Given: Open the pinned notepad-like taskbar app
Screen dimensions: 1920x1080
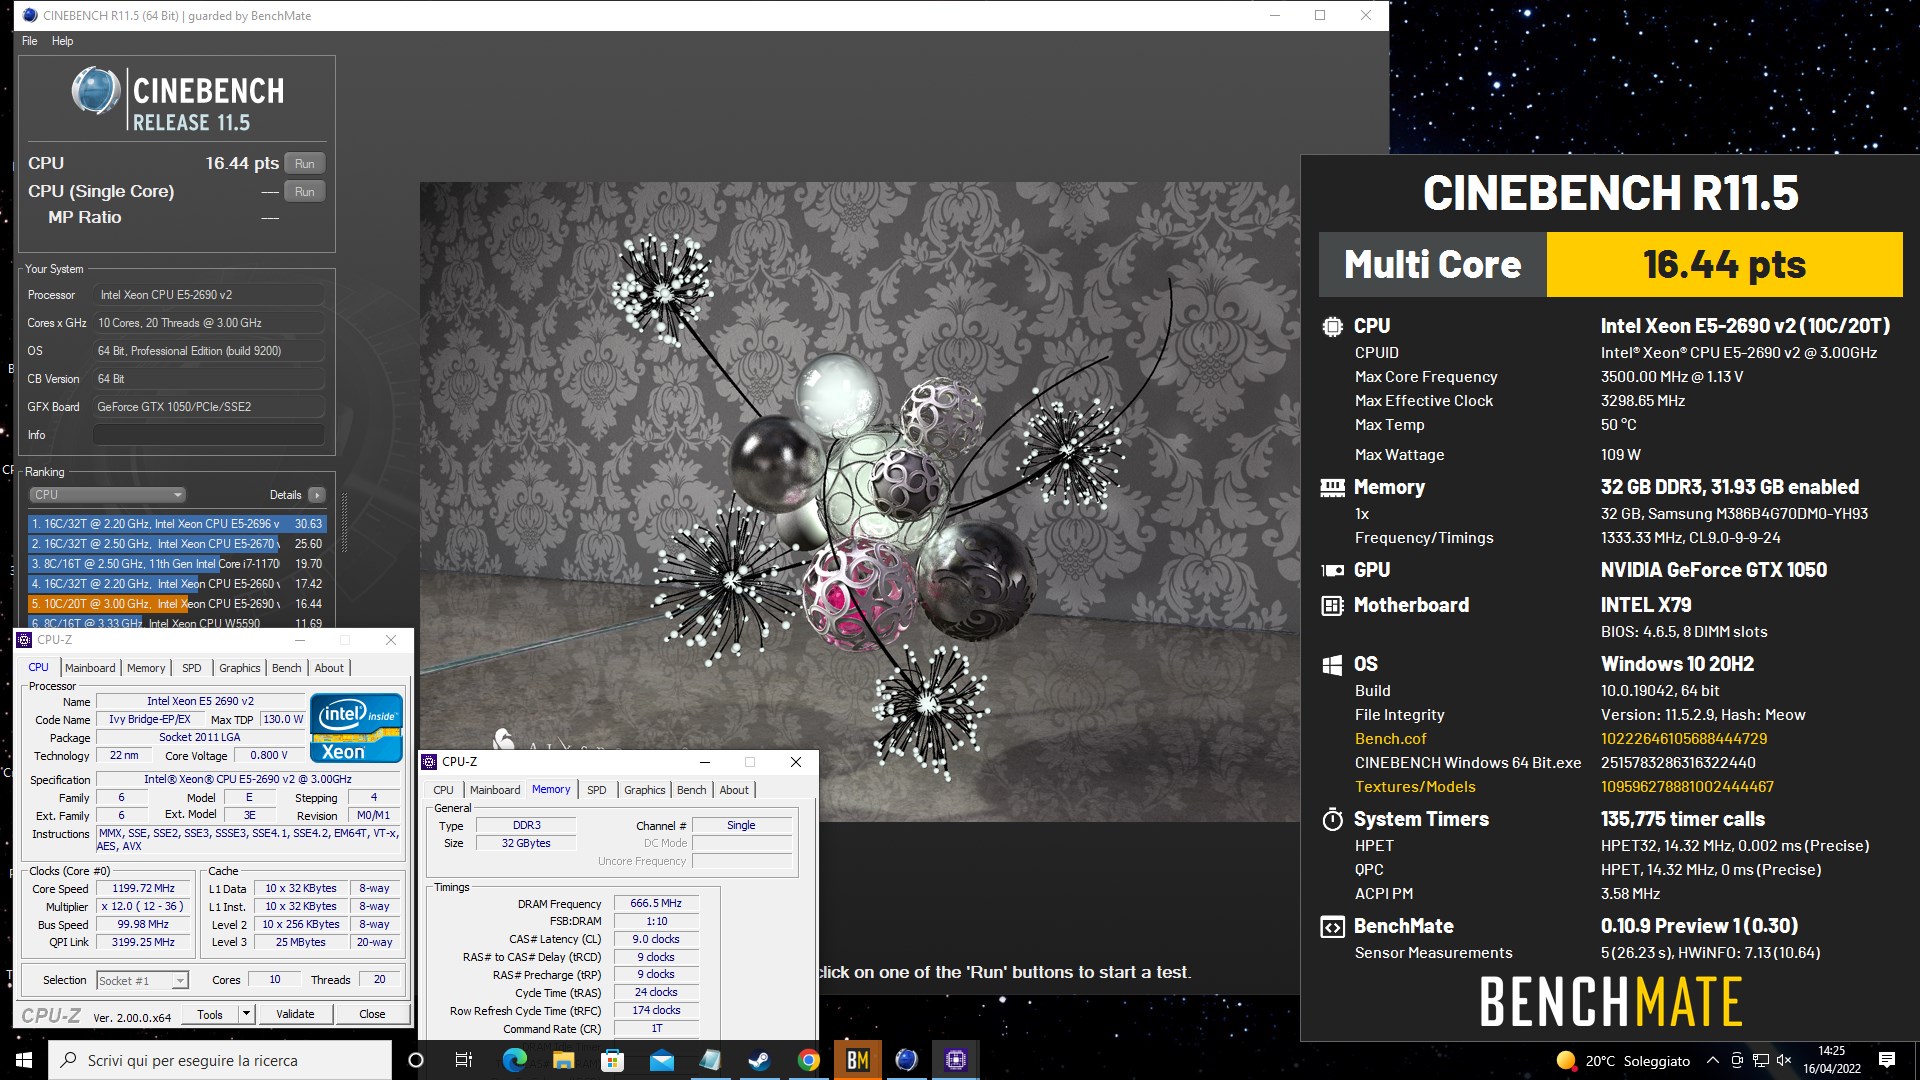Looking at the screenshot, I should point(710,1060).
